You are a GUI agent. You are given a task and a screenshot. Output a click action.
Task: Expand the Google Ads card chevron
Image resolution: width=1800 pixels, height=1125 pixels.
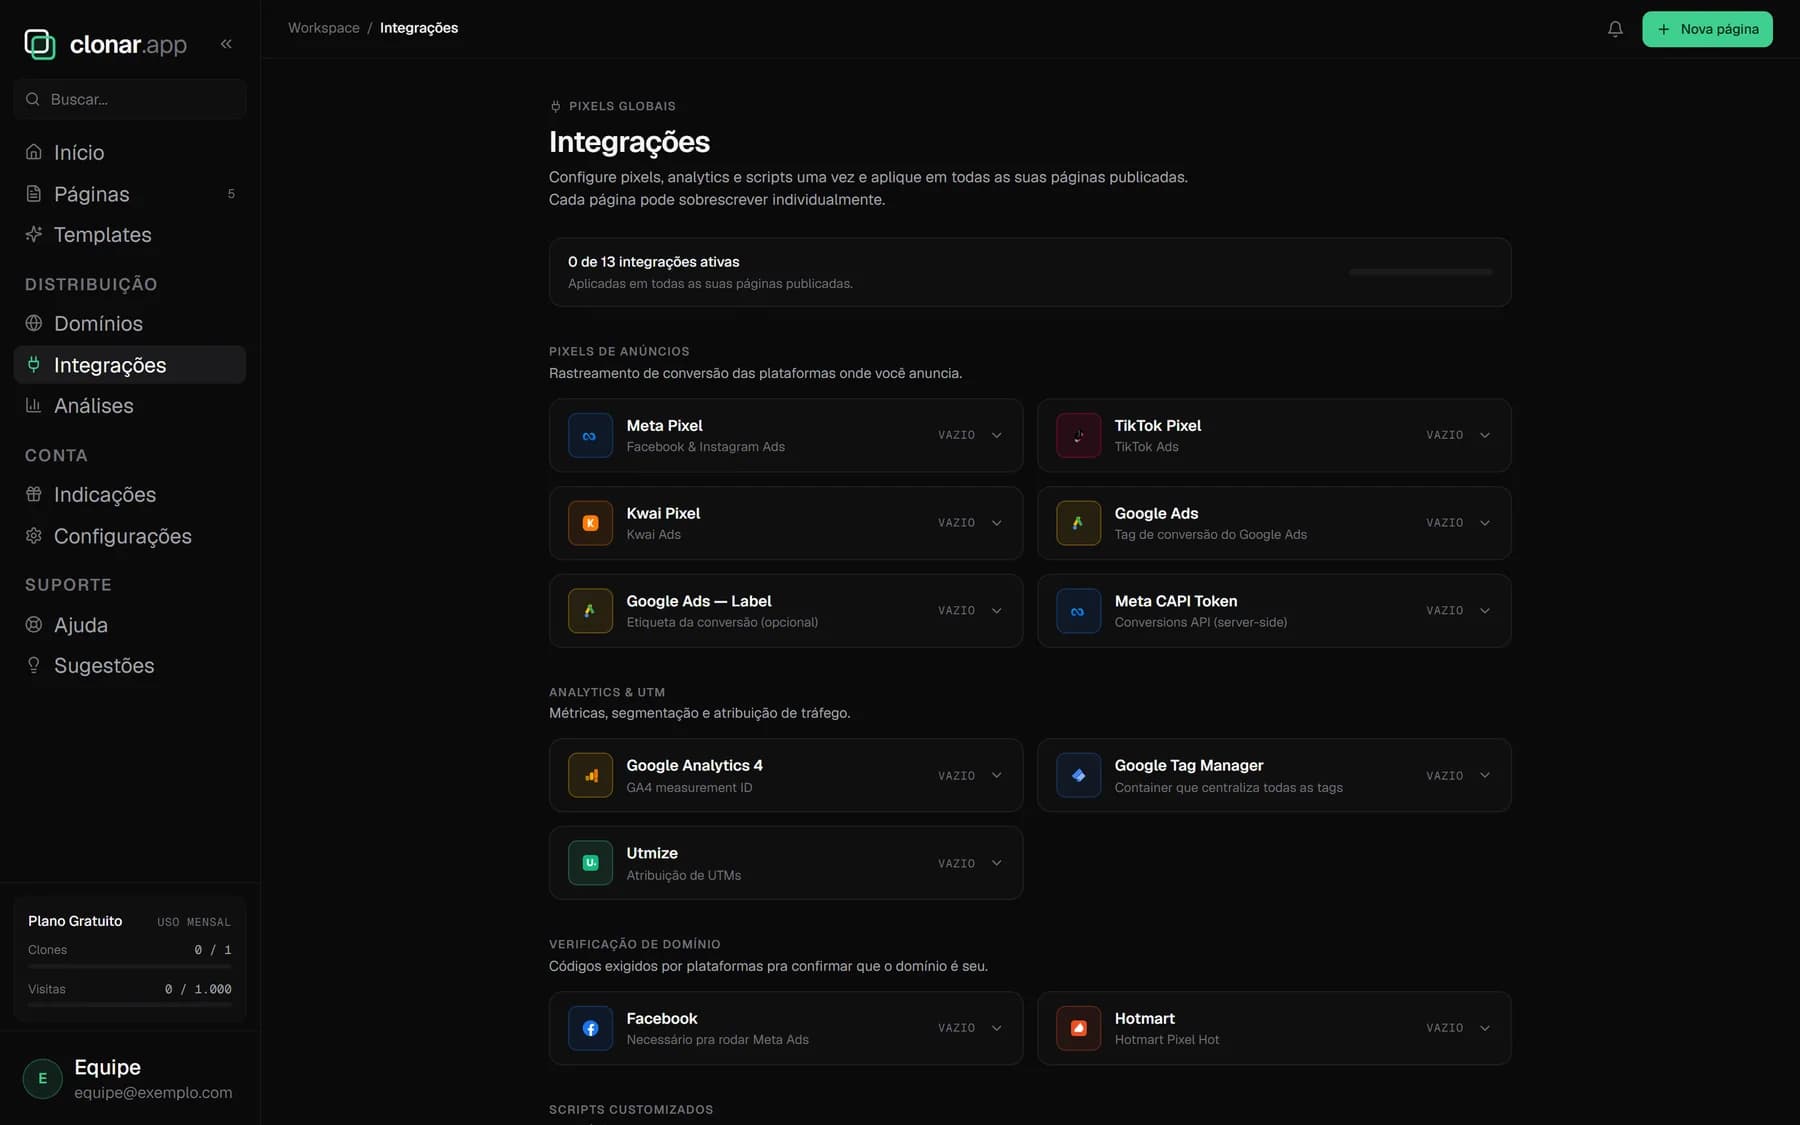point(1484,523)
